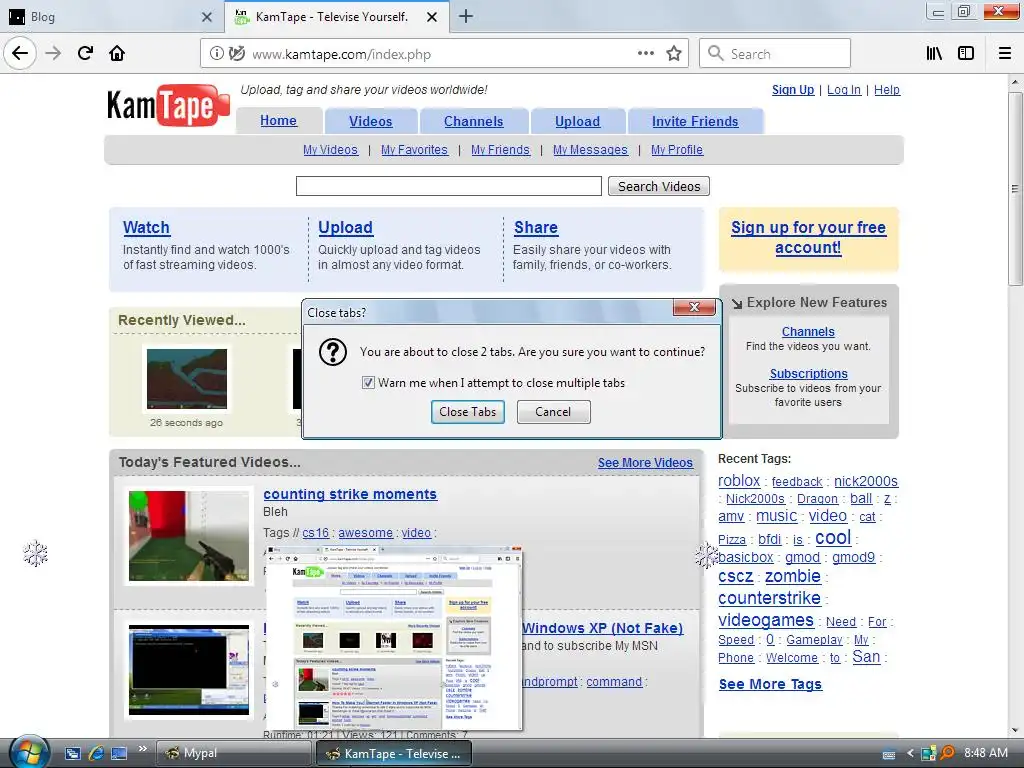Open the browser home page icon
The image size is (1024, 768).
(117, 54)
